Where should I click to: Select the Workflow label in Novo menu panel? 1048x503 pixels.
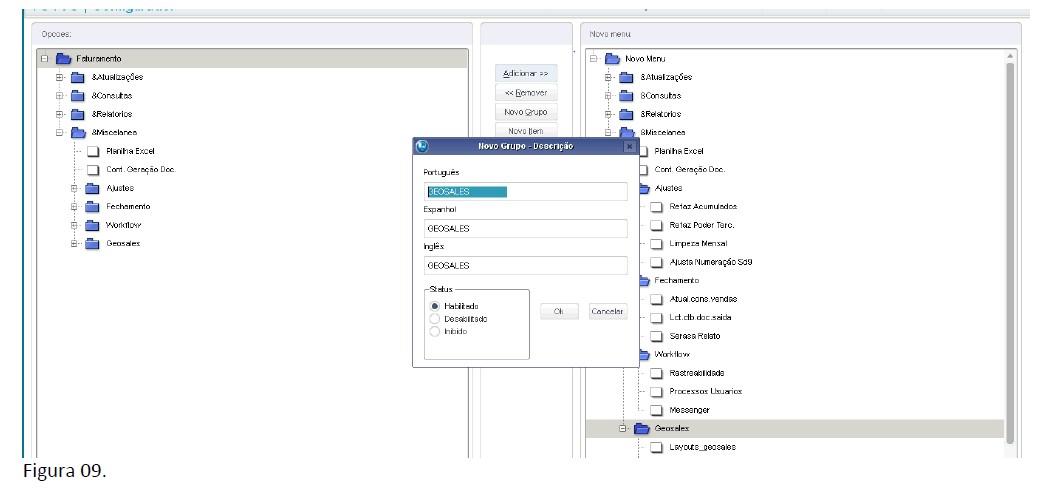[672, 355]
